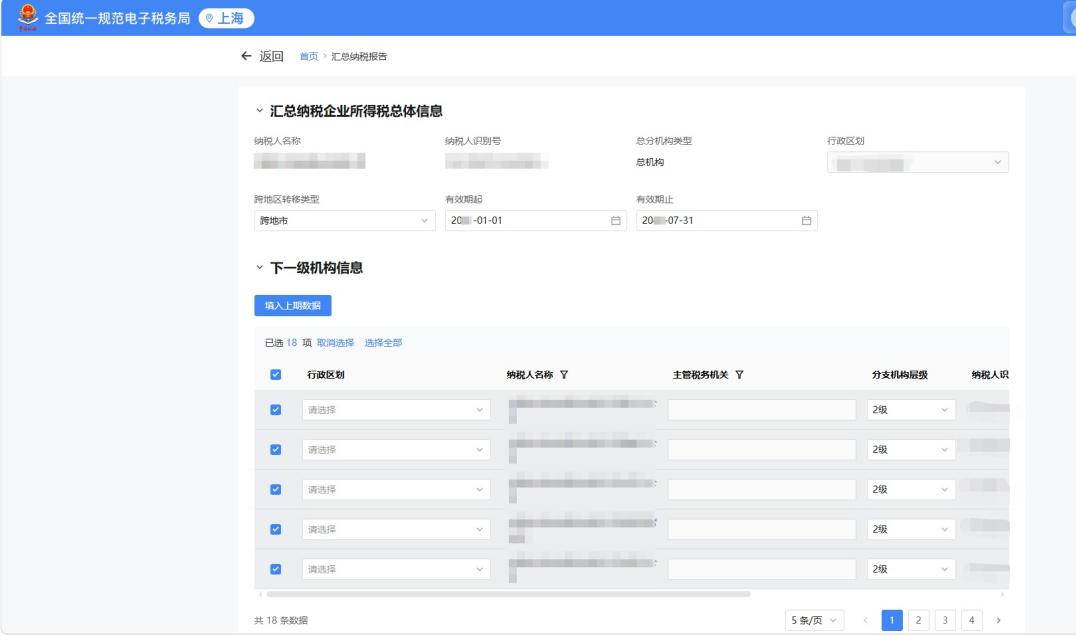Click the 选择全部 link
This screenshot has height=636, width=1076.
tap(383, 342)
